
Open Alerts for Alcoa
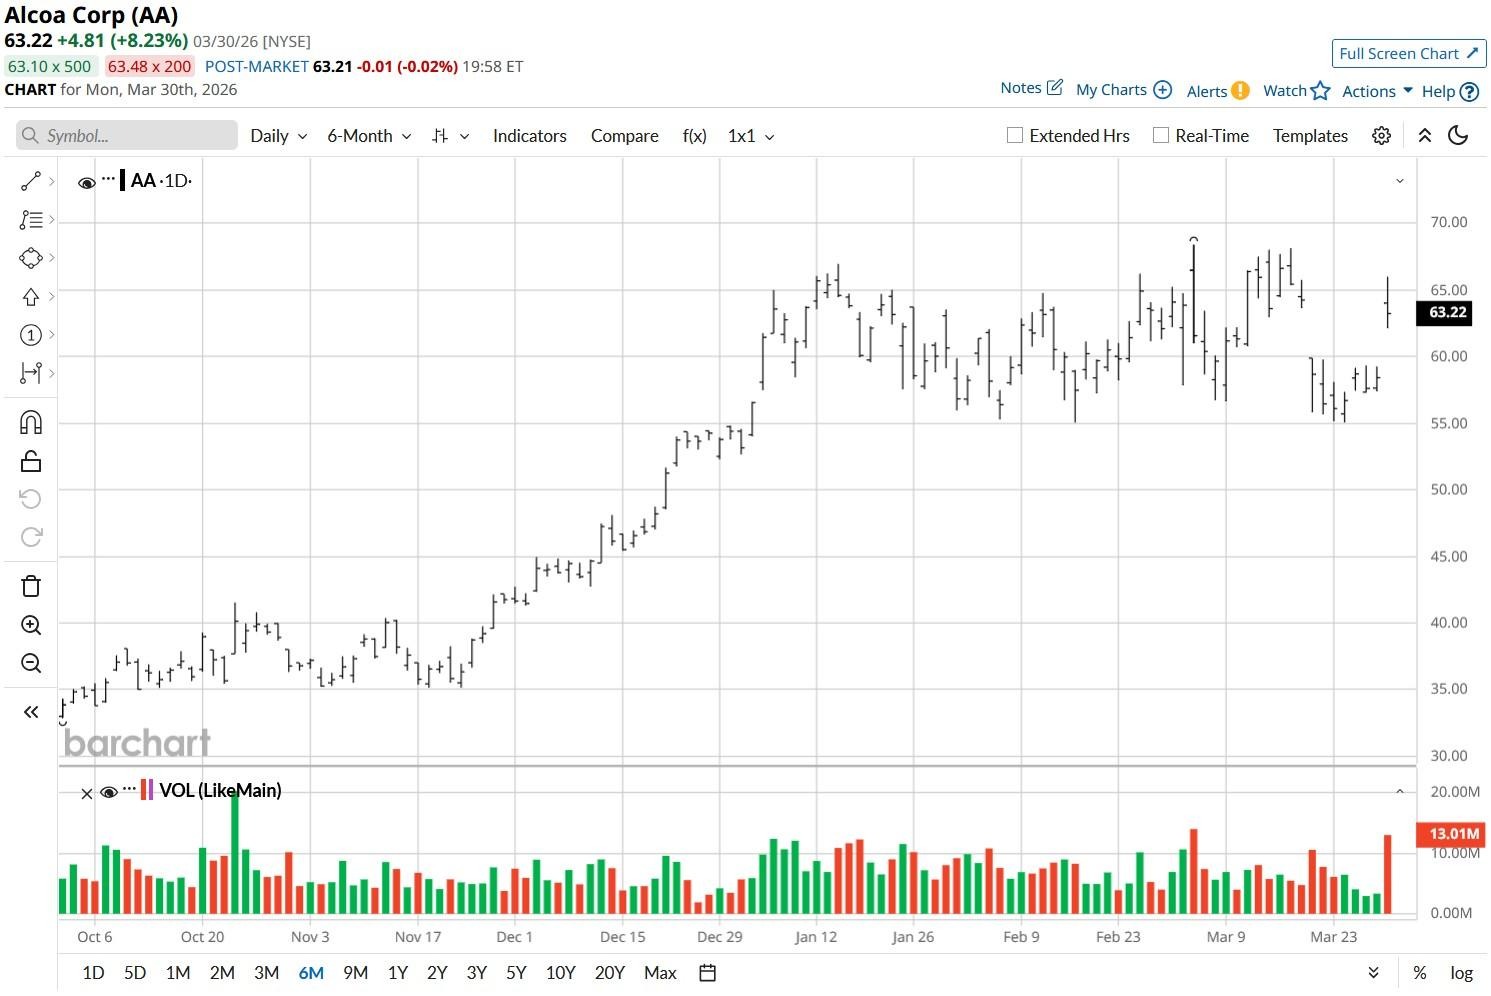click(1218, 91)
